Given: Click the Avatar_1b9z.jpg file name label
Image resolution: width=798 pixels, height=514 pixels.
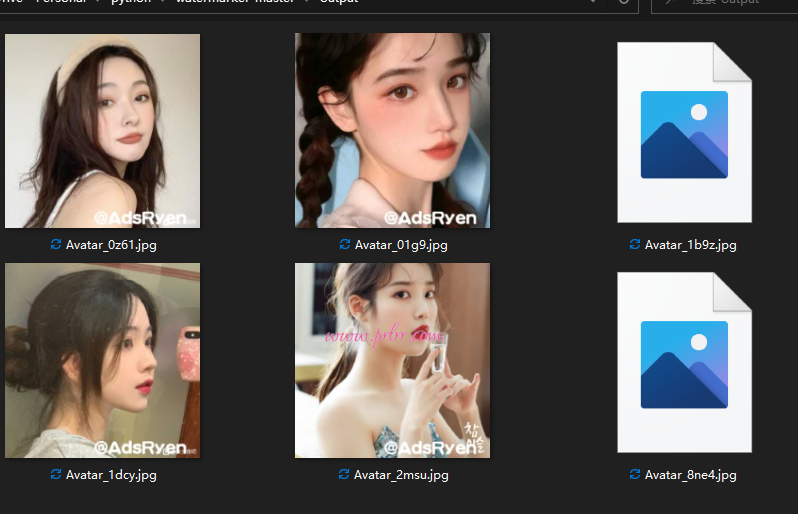Looking at the screenshot, I should [x=691, y=245].
